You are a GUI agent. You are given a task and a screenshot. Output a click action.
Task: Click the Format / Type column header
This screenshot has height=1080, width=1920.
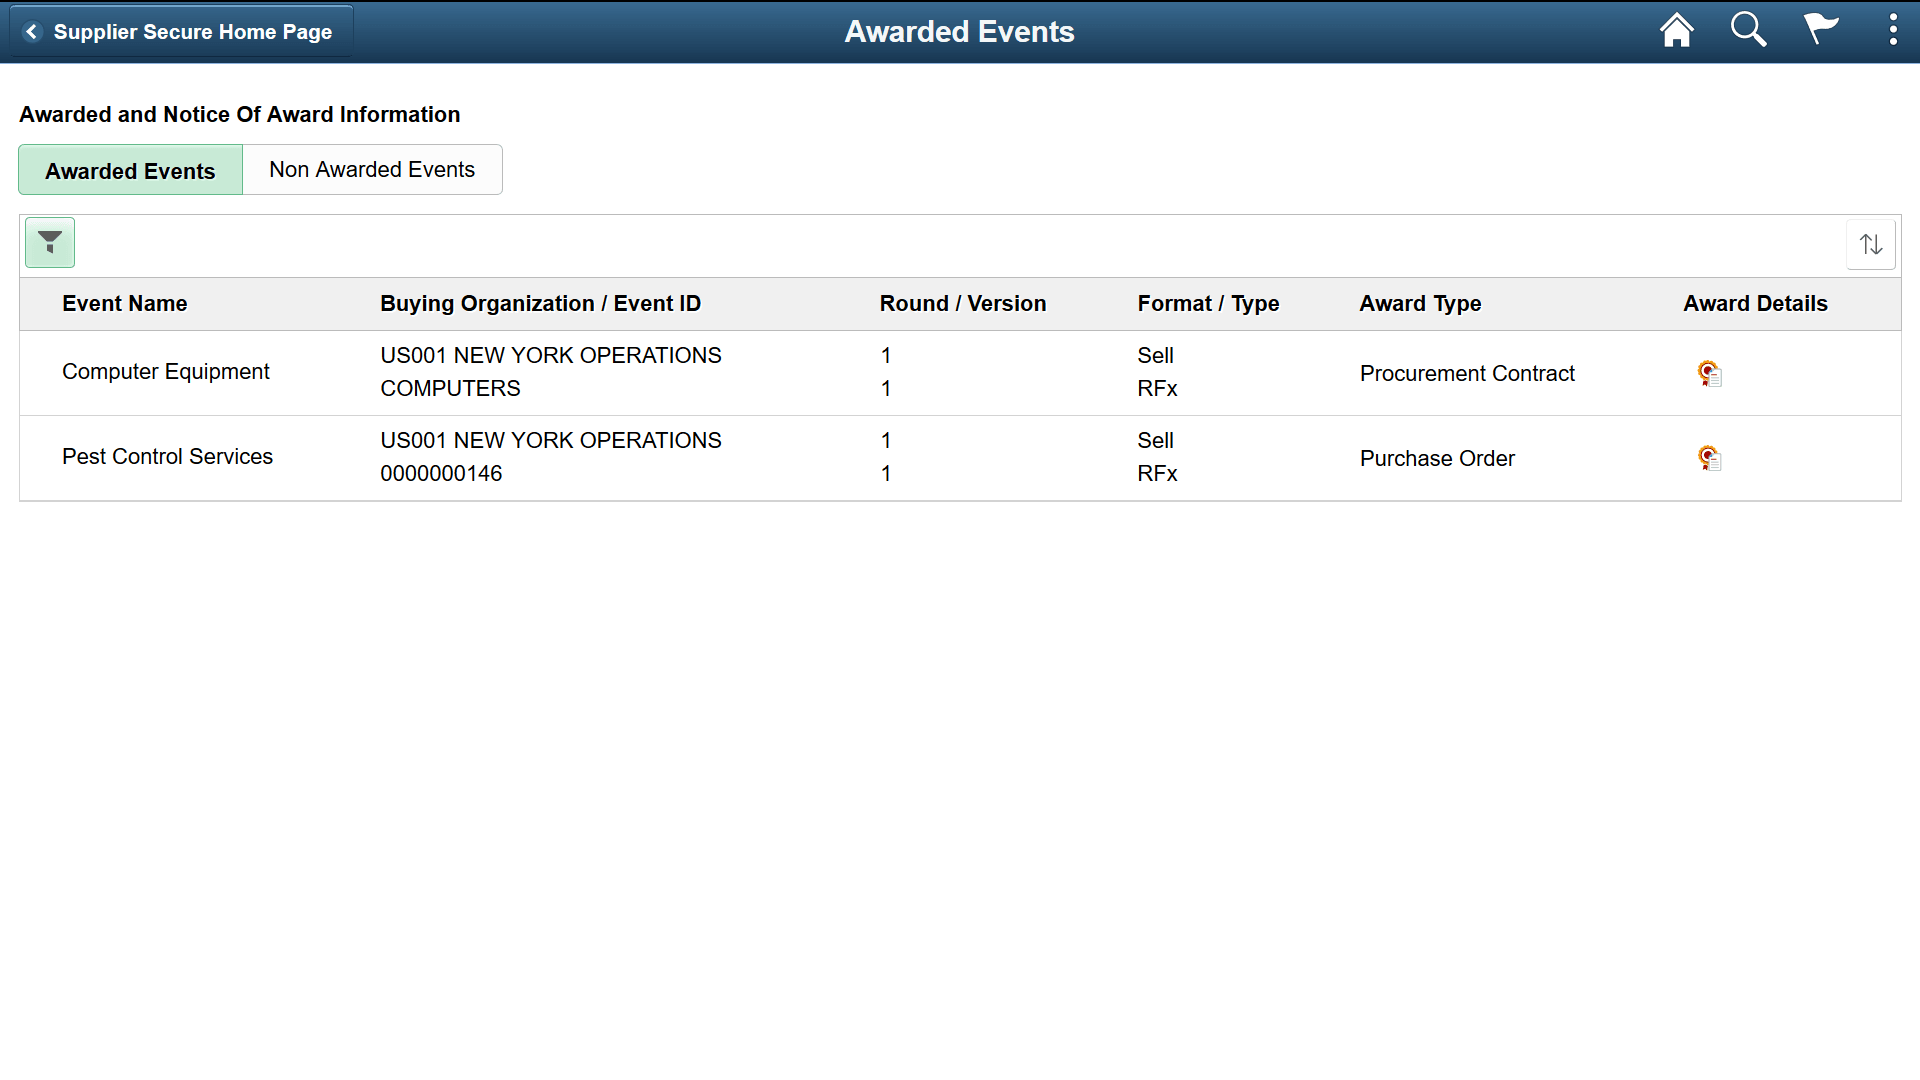(1208, 303)
